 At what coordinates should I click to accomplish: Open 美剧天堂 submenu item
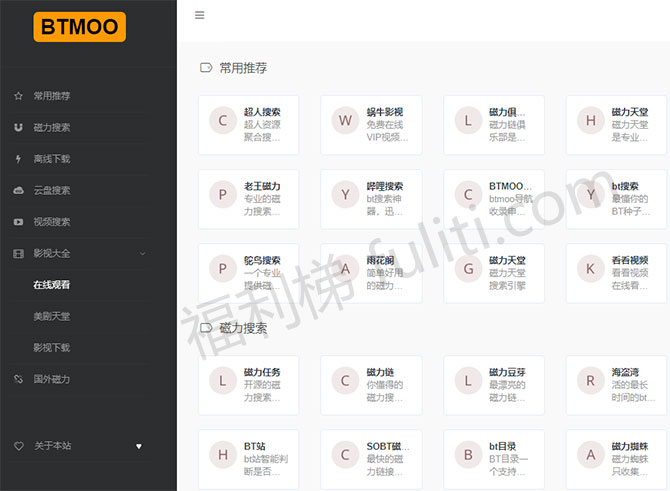(52, 316)
